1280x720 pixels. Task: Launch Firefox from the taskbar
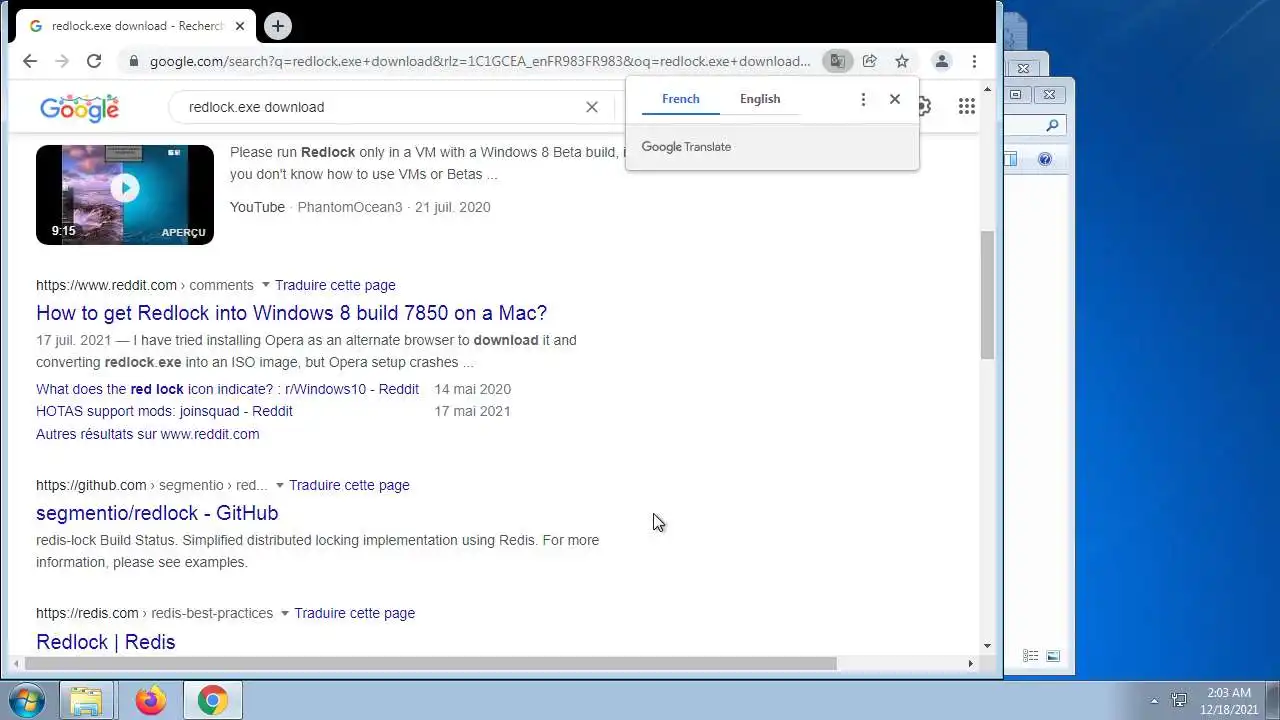[151, 700]
